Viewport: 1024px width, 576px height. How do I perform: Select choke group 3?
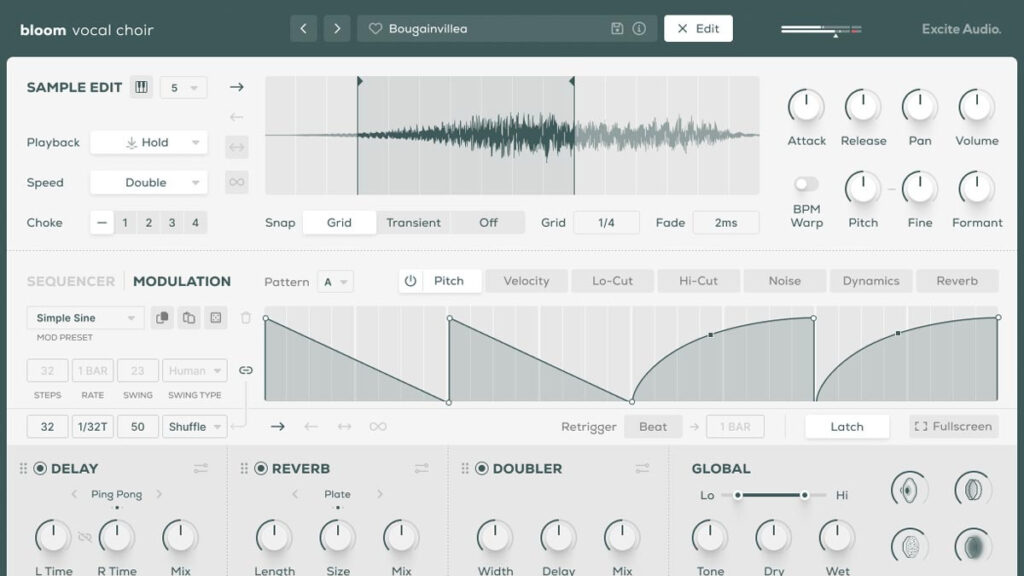[x=172, y=223]
